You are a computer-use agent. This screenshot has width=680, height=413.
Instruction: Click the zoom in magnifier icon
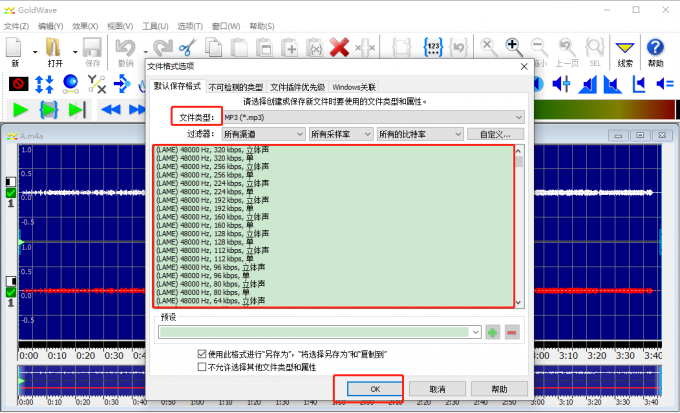(x=513, y=47)
